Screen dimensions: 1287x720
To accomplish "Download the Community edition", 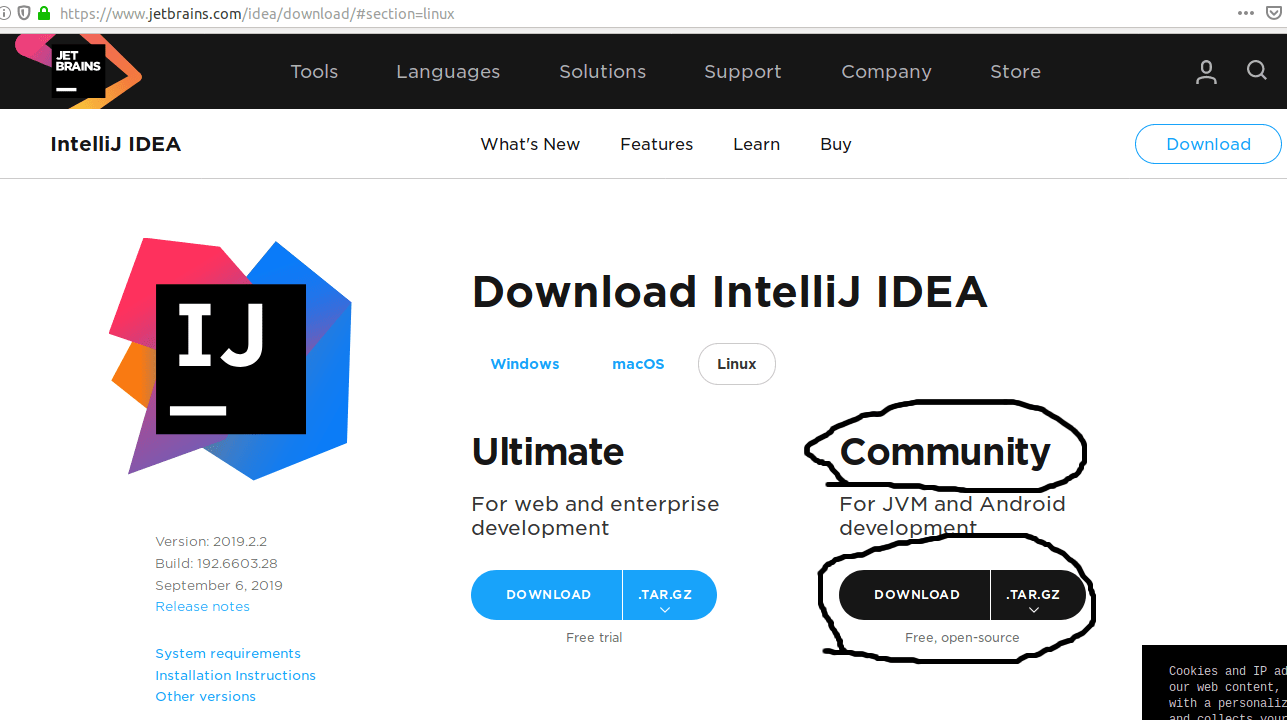I will click(x=916, y=595).
